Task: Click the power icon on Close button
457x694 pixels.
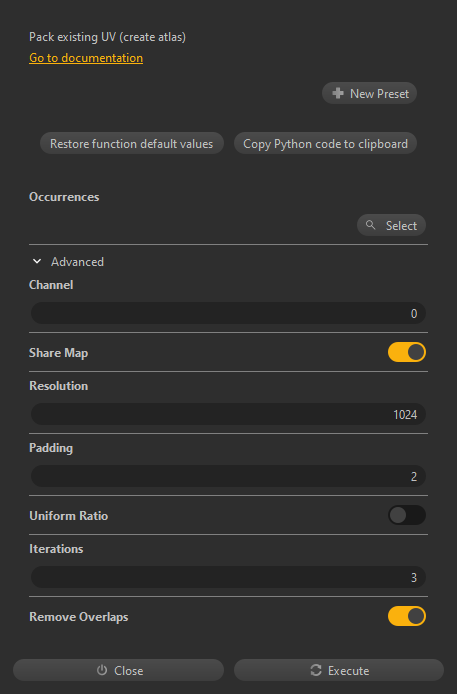Action: 102,670
